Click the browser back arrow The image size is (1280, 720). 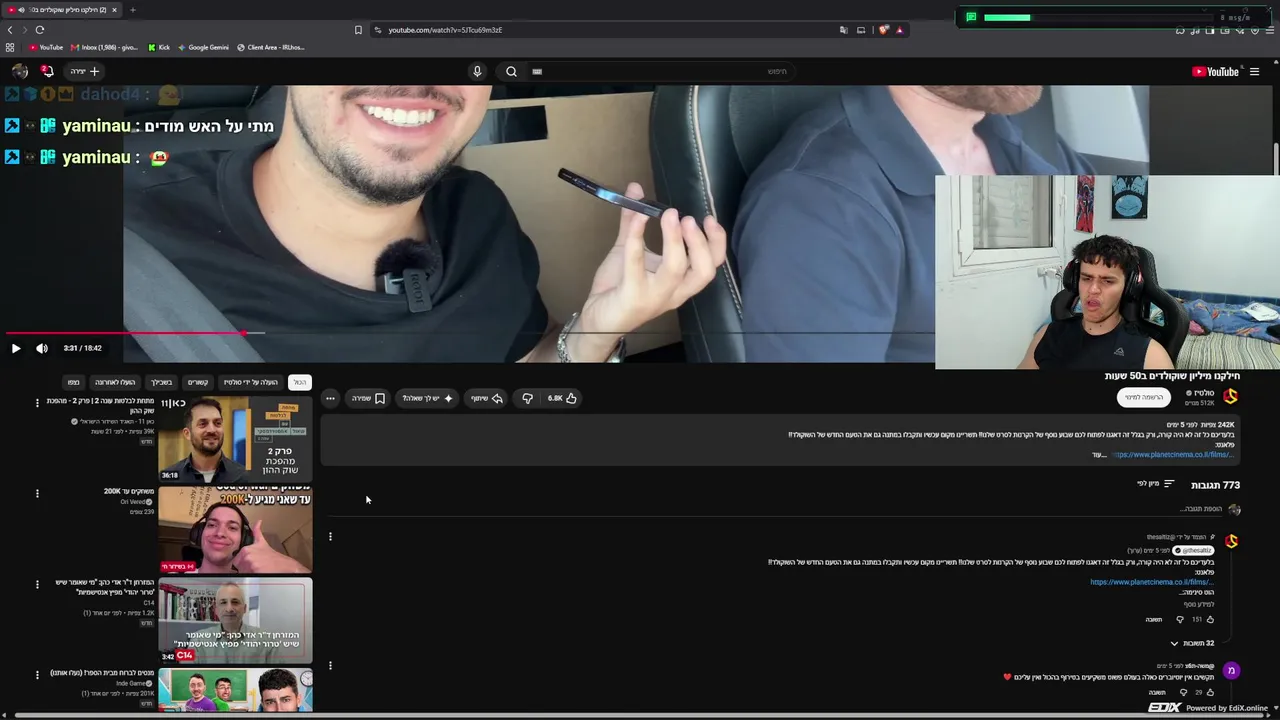[x=10, y=30]
